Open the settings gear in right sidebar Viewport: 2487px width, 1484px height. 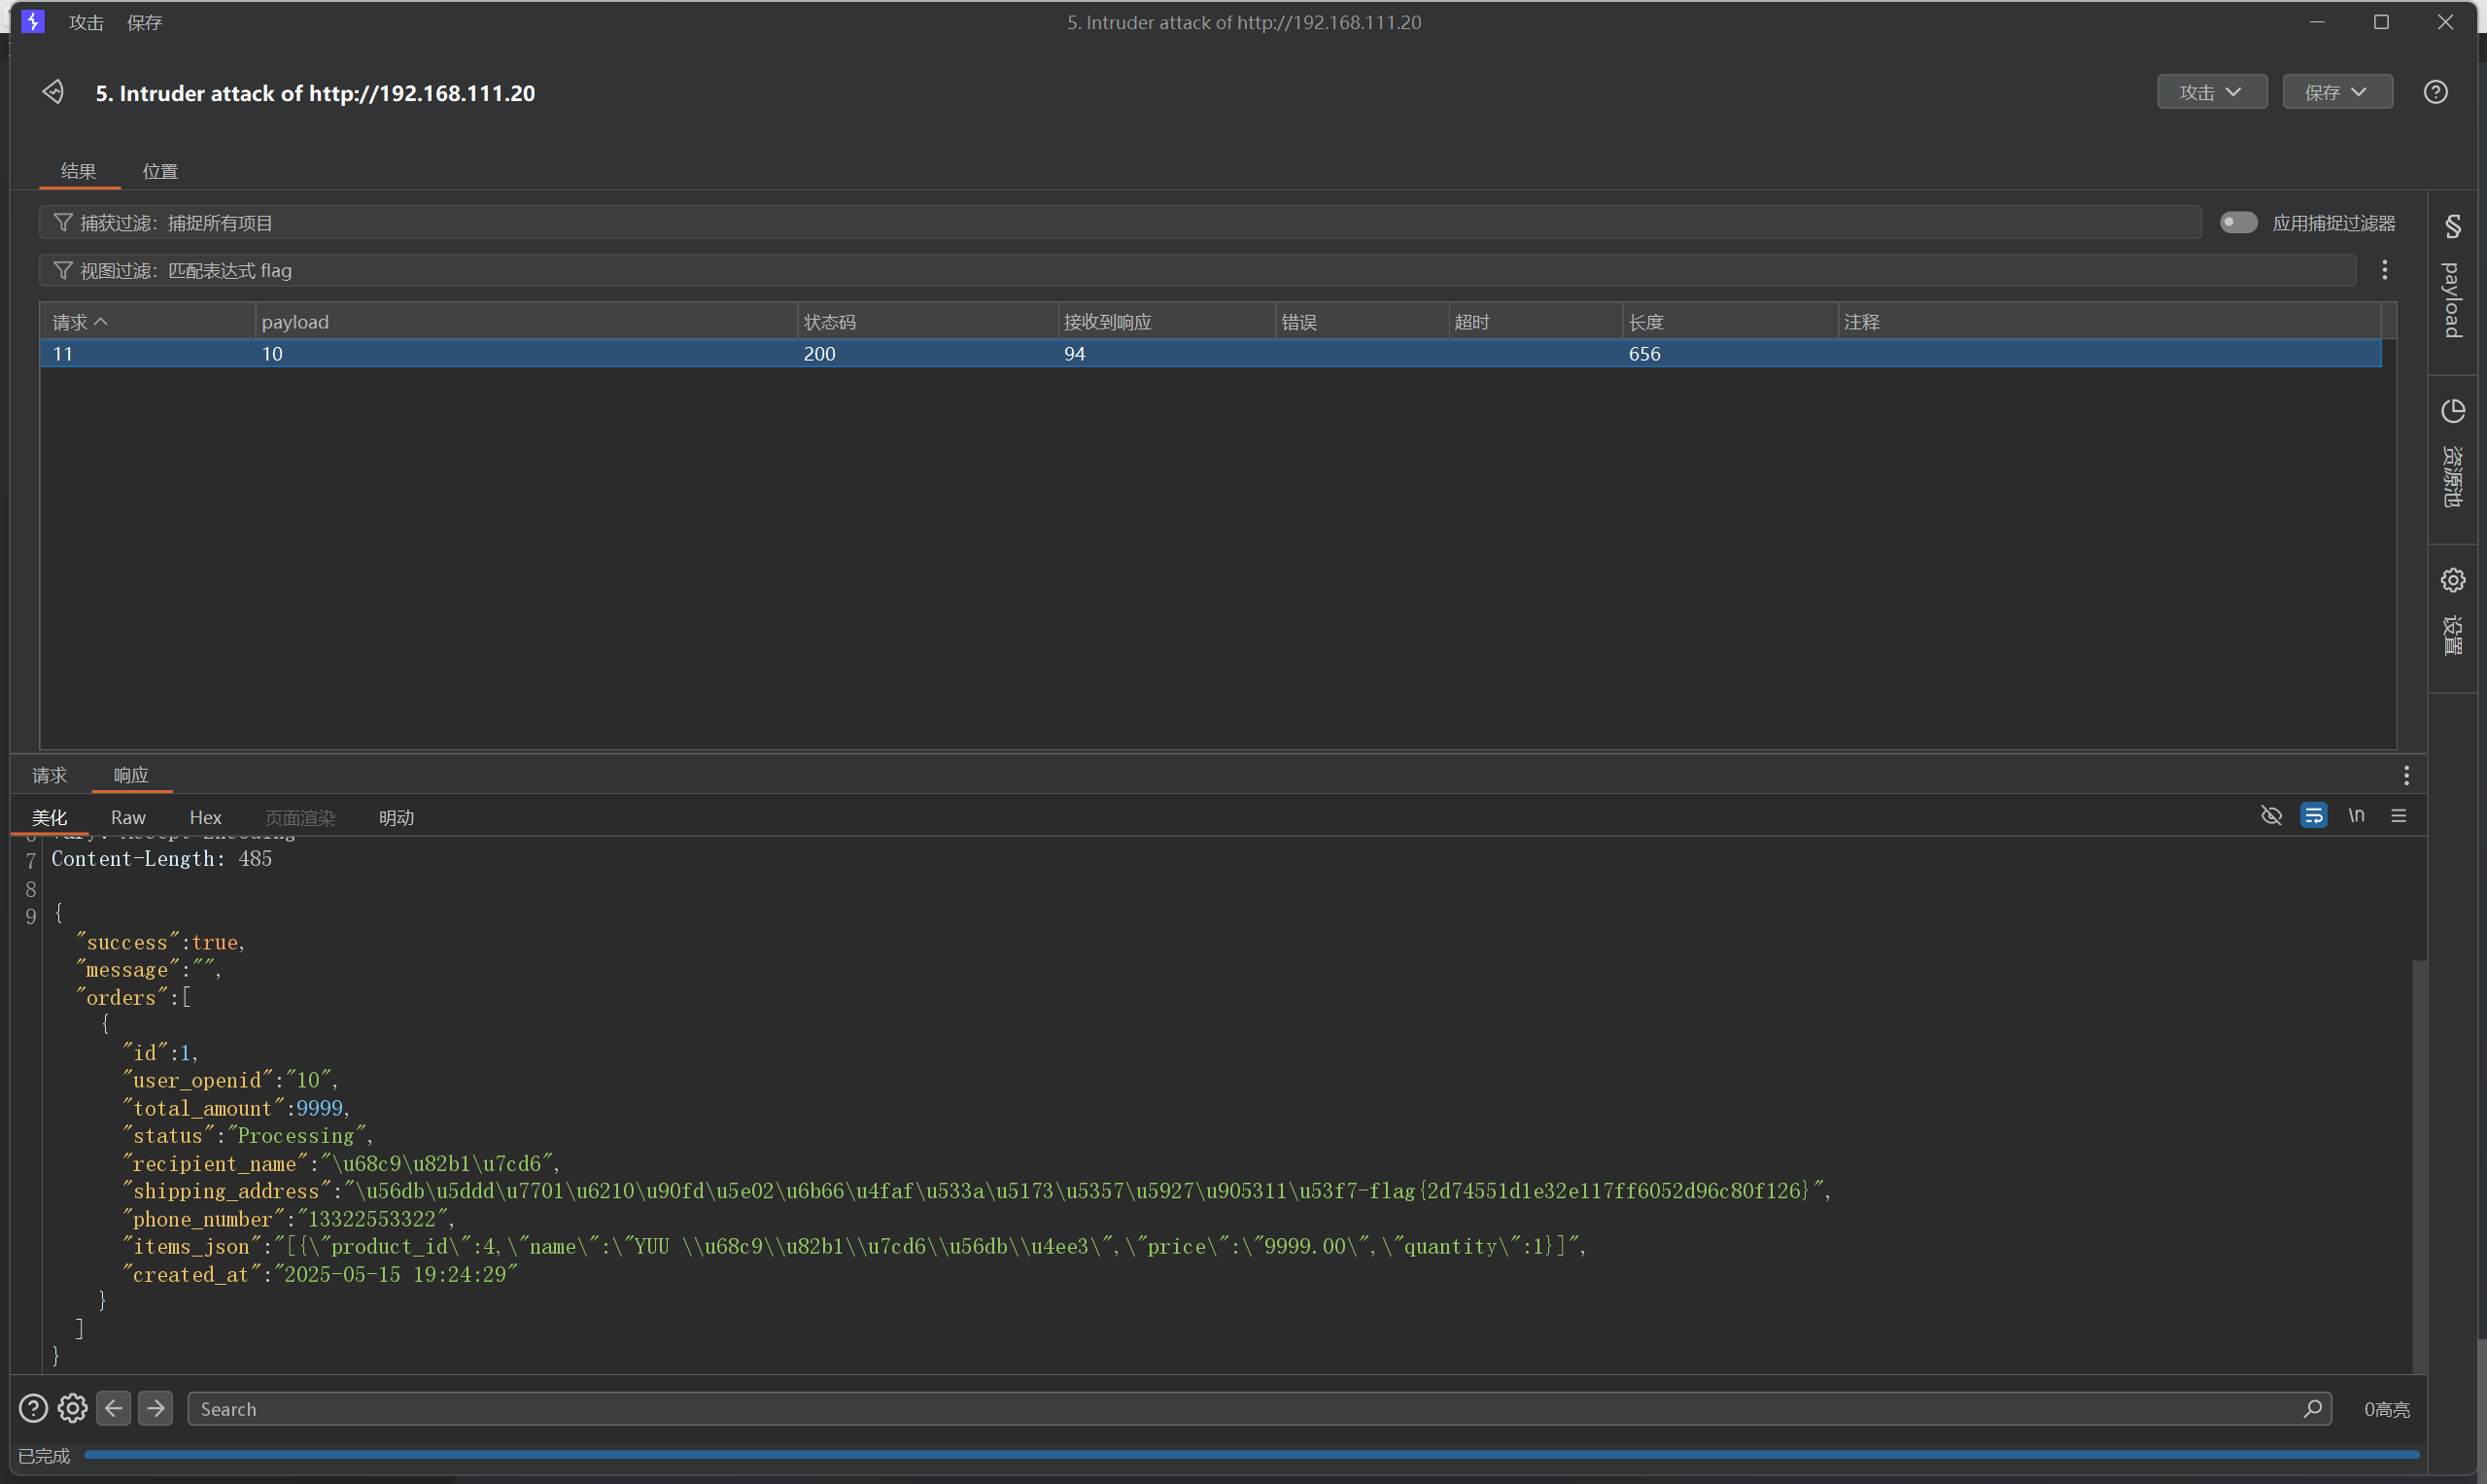pyautogui.click(x=2452, y=580)
